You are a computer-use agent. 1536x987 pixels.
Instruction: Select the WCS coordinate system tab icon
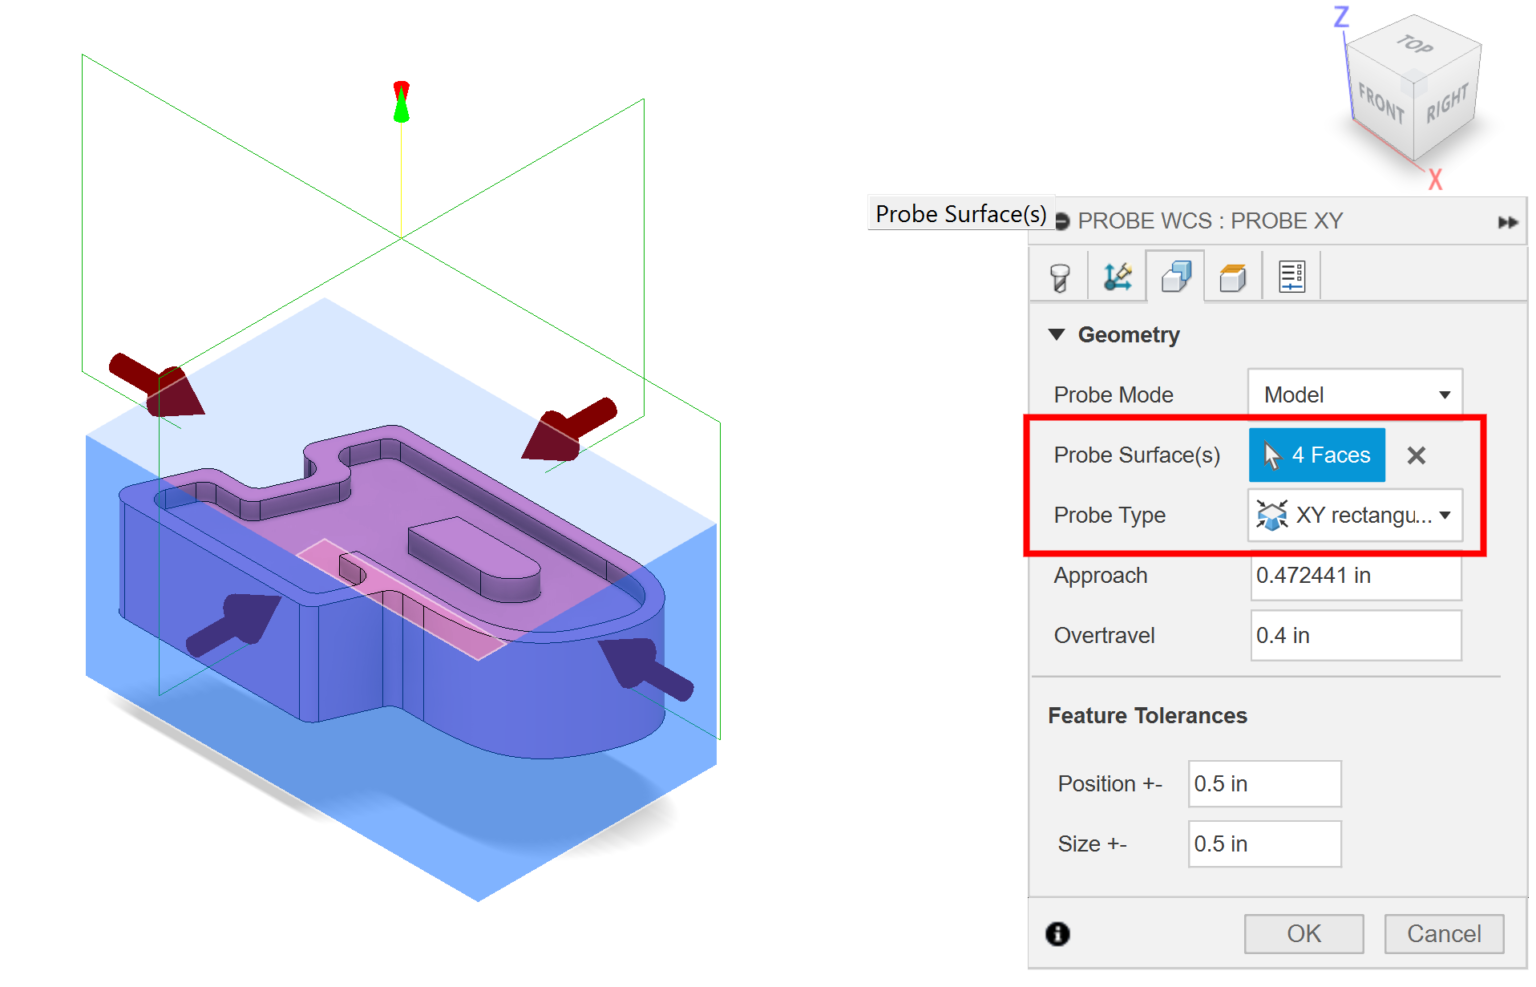point(1117,275)
